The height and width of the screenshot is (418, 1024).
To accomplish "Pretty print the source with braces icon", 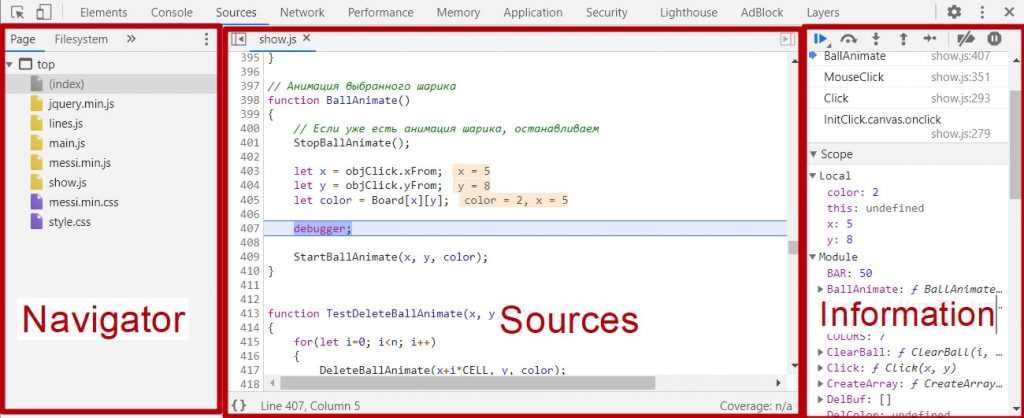I will (x=239, y=406).
